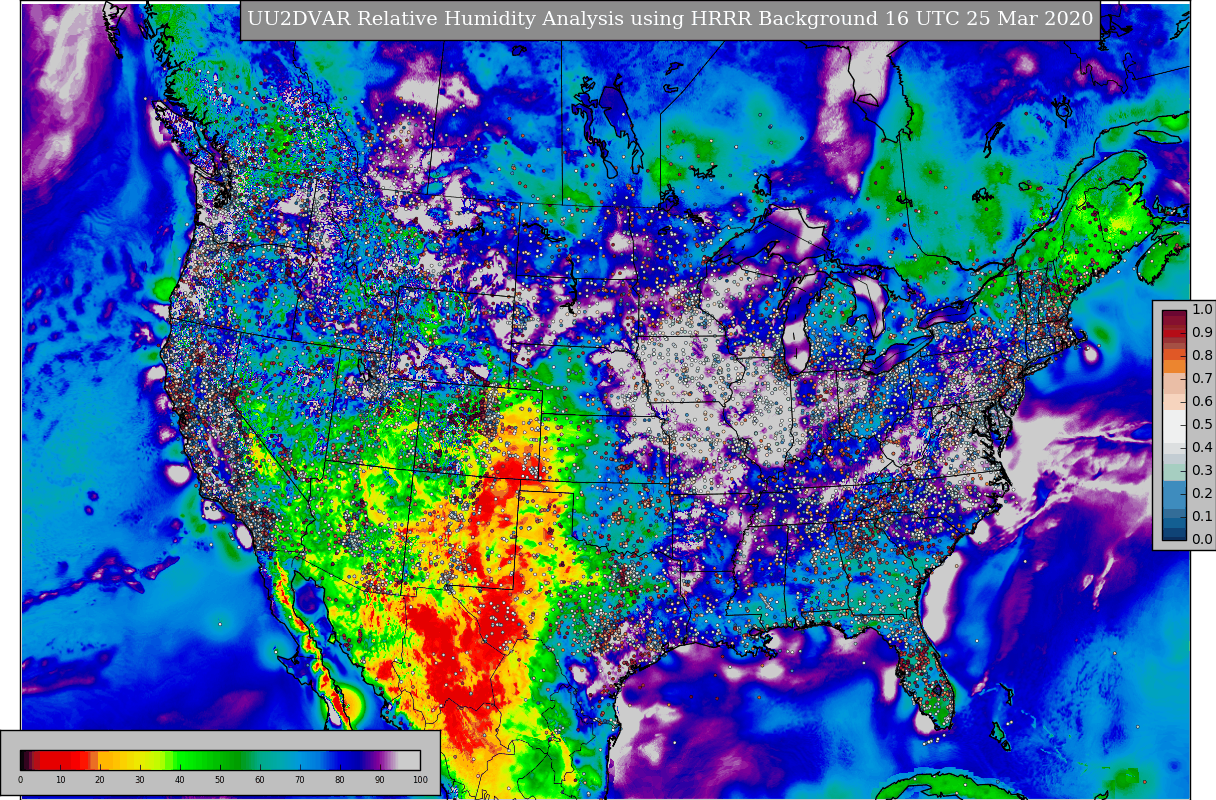
Task: Click the 0.0 label on the right colorbar
Action: click(1202, 539)
